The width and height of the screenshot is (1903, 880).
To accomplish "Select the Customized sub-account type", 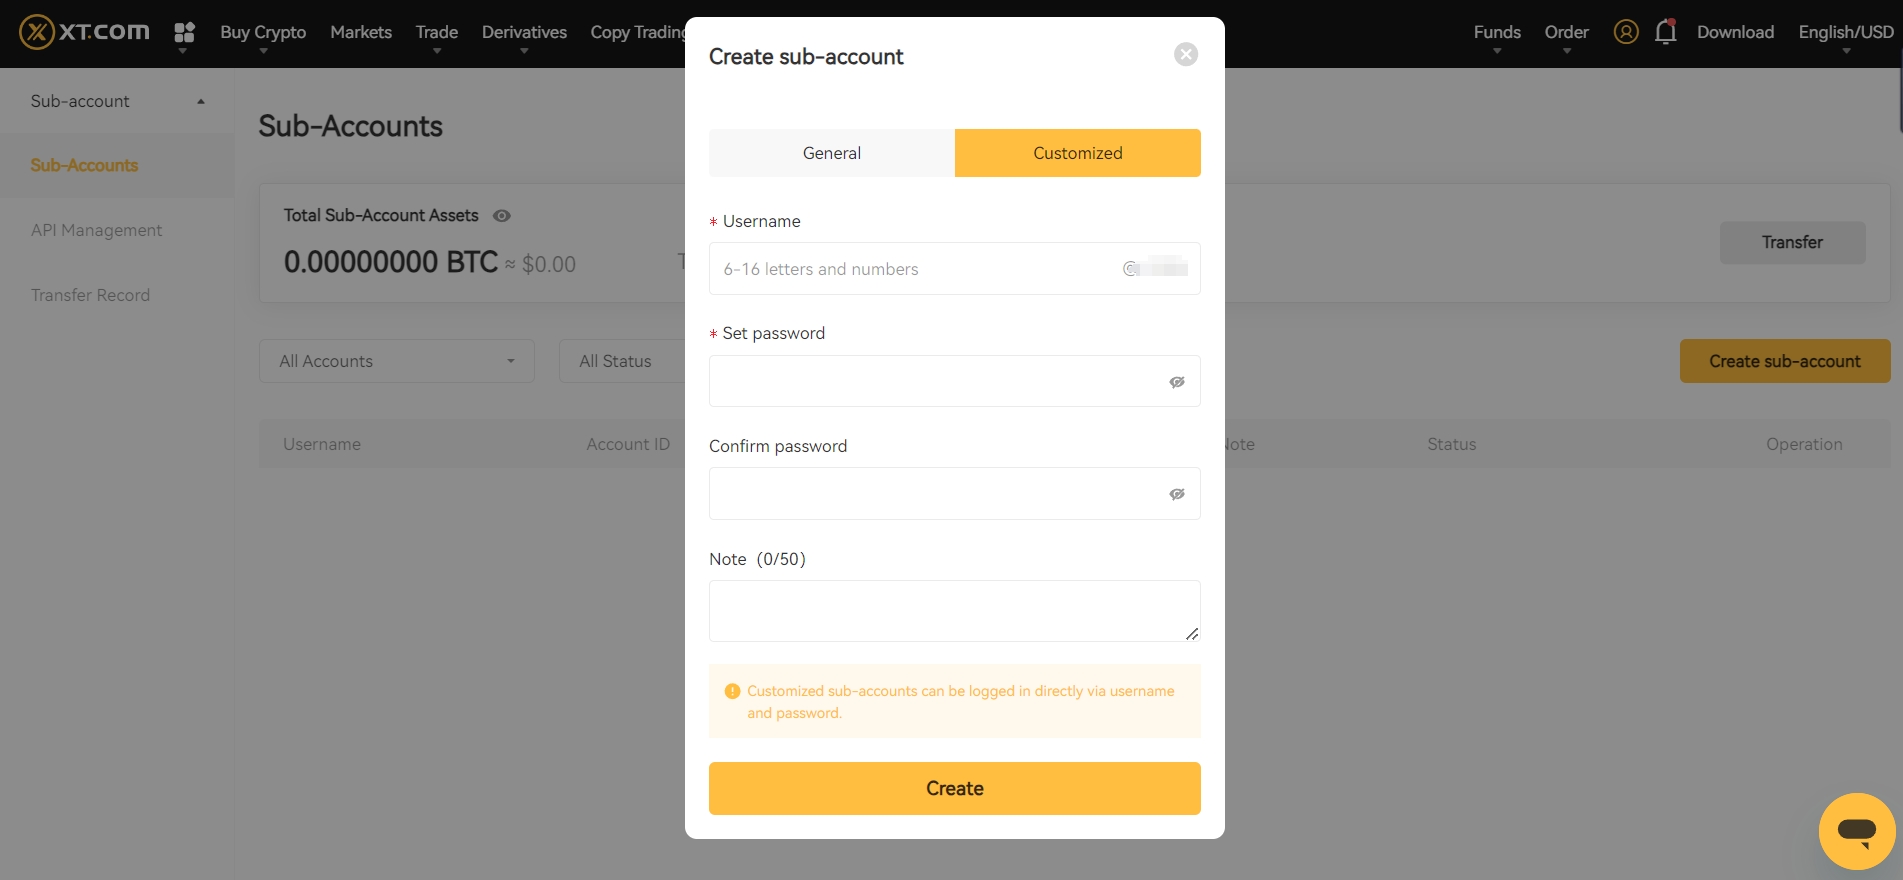I will (1077, 152).
